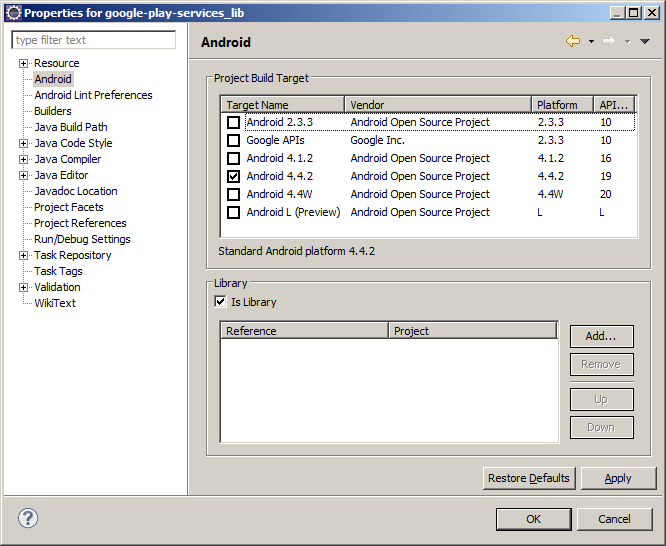This screenshot has width=666, height=546.
Task: Open Project References page
Action: [x=80, y=223]
